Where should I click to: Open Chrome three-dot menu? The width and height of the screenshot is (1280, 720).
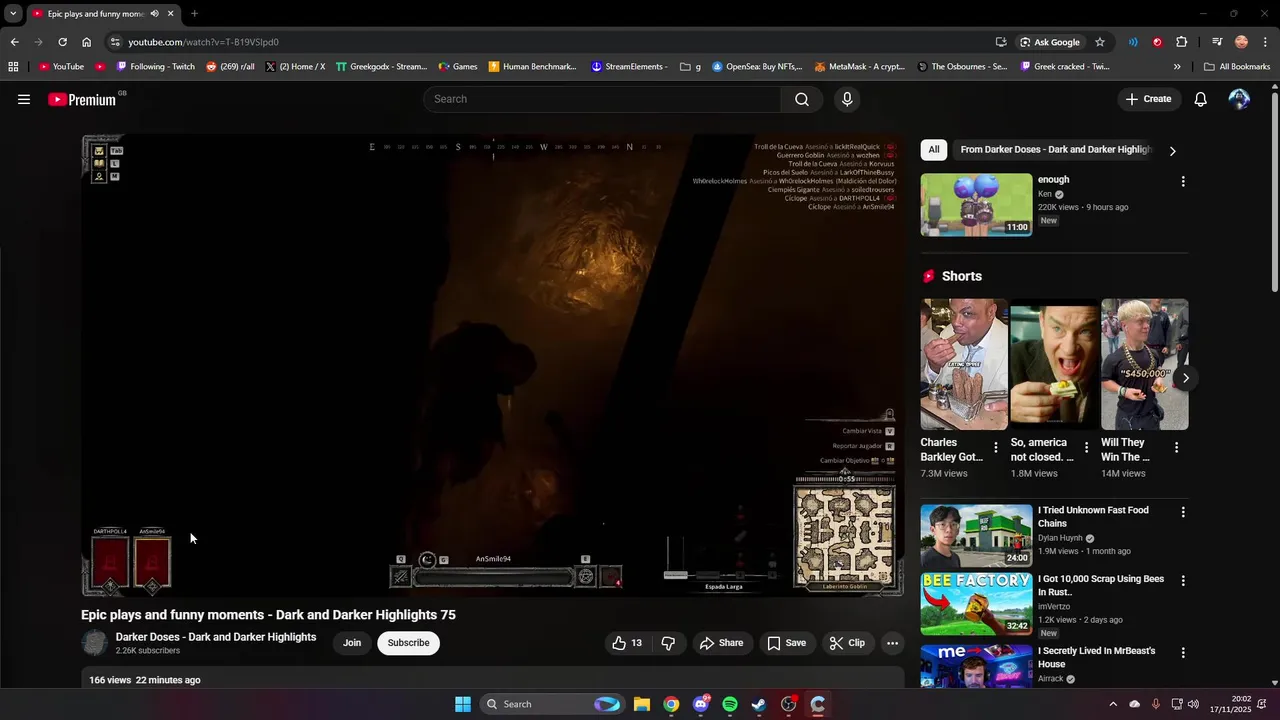click(1265, 42)
